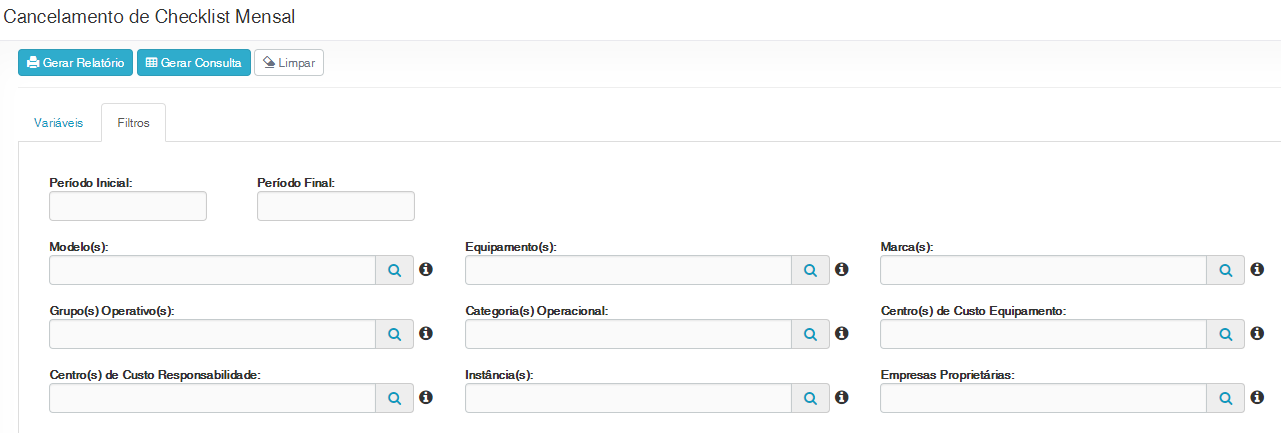Click the info icon next to Modelo(s)

pos(426,269)
